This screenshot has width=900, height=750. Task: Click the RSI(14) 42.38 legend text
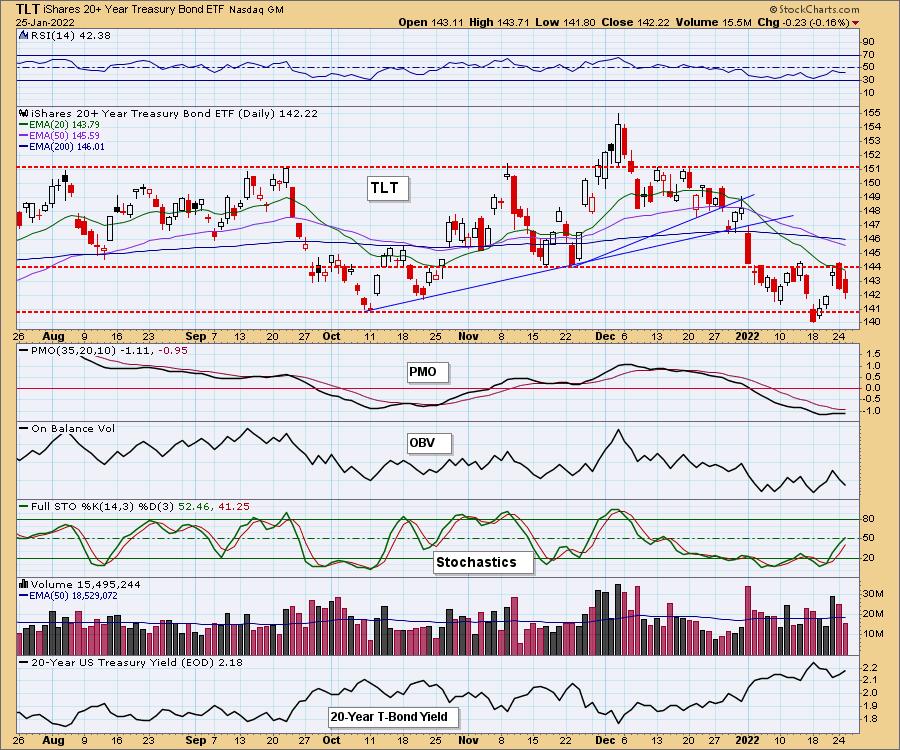[71, 35]
